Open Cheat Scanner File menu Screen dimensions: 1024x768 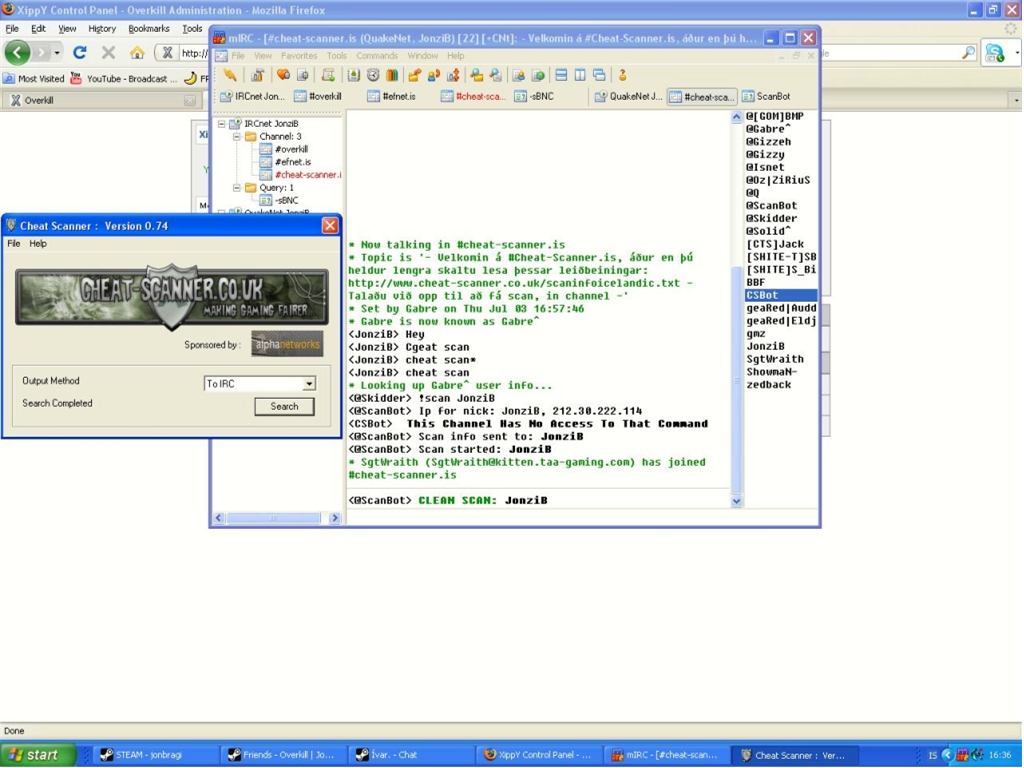click(14, 244)
